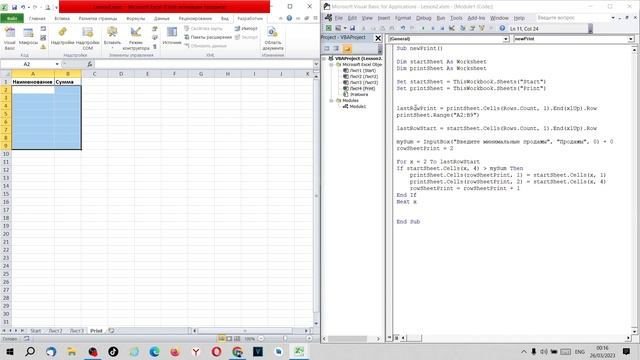Click View Object icon in Project panel
640x360 pixels.
pos(336,49)
